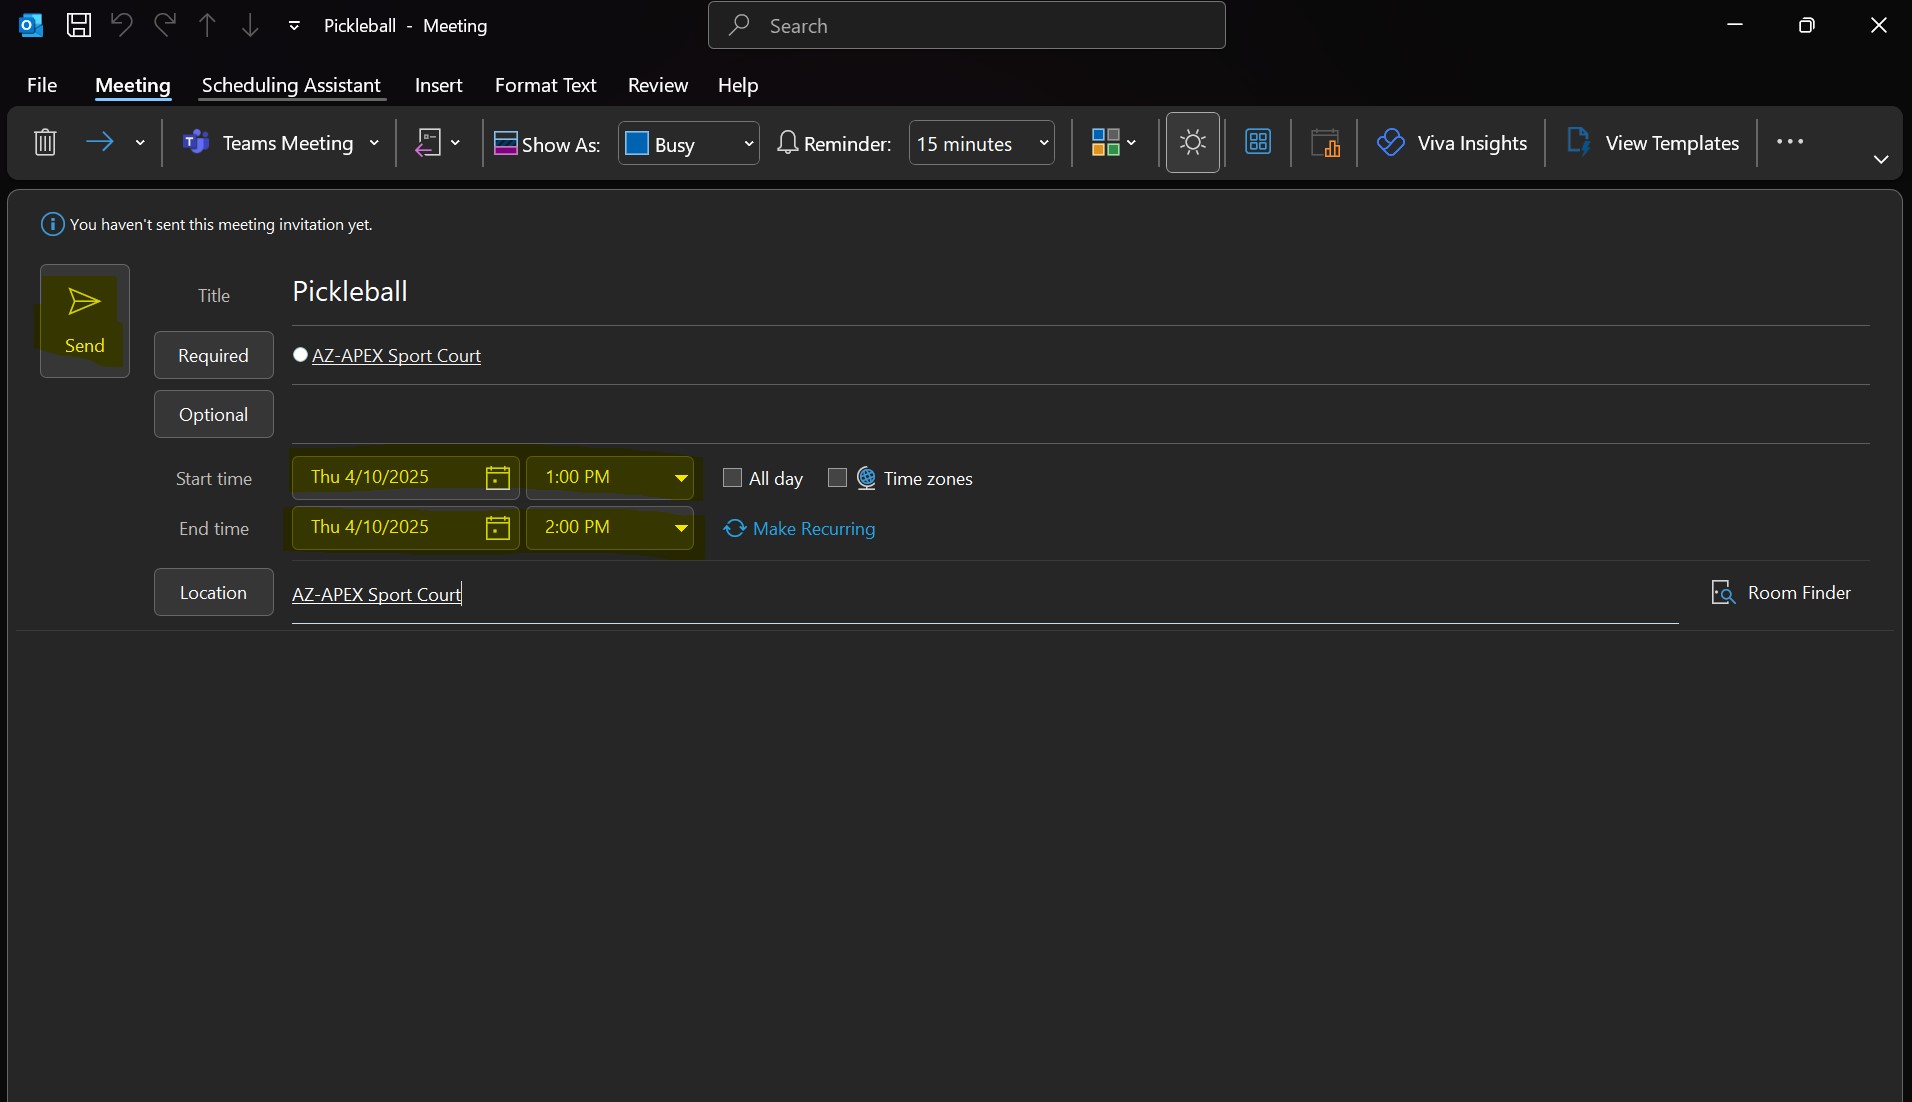
Task: Open the Insert tab
Action: 439,85
